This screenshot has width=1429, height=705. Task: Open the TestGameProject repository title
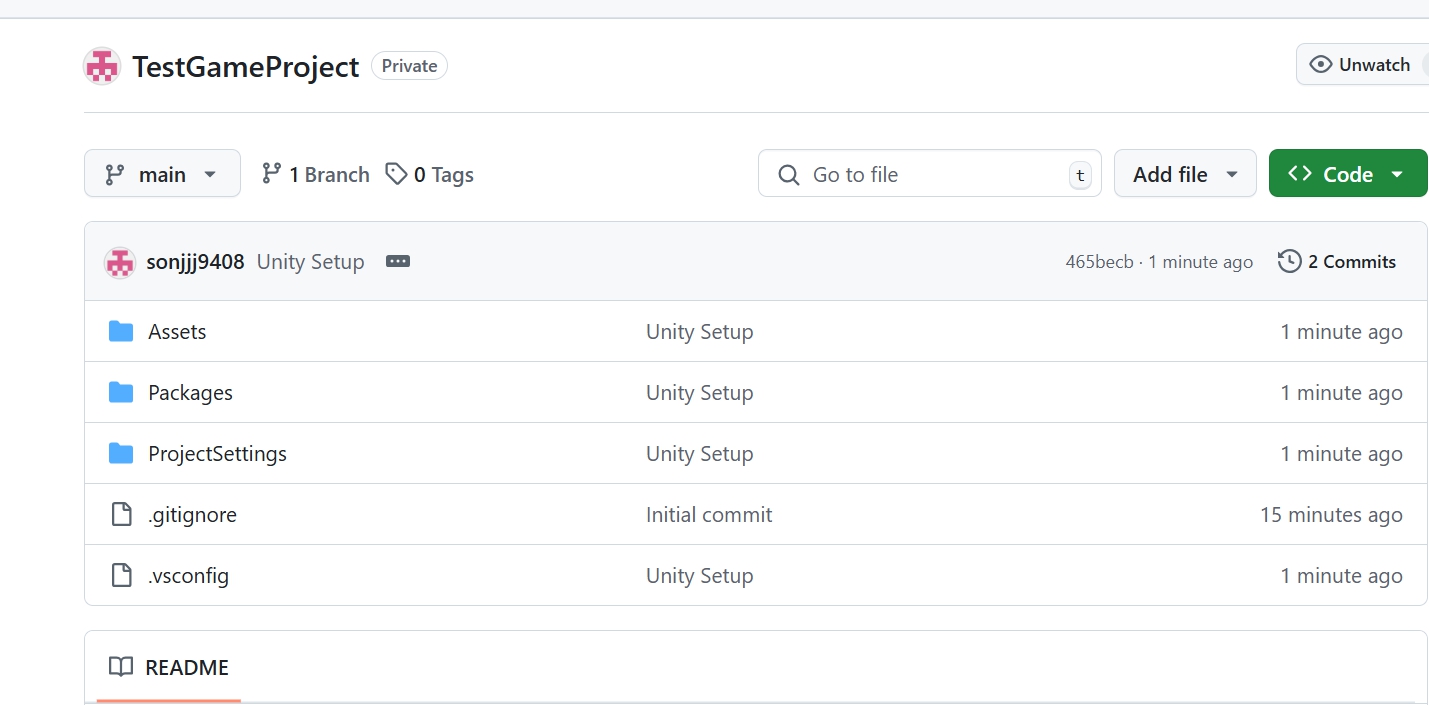tap(246, 66)
